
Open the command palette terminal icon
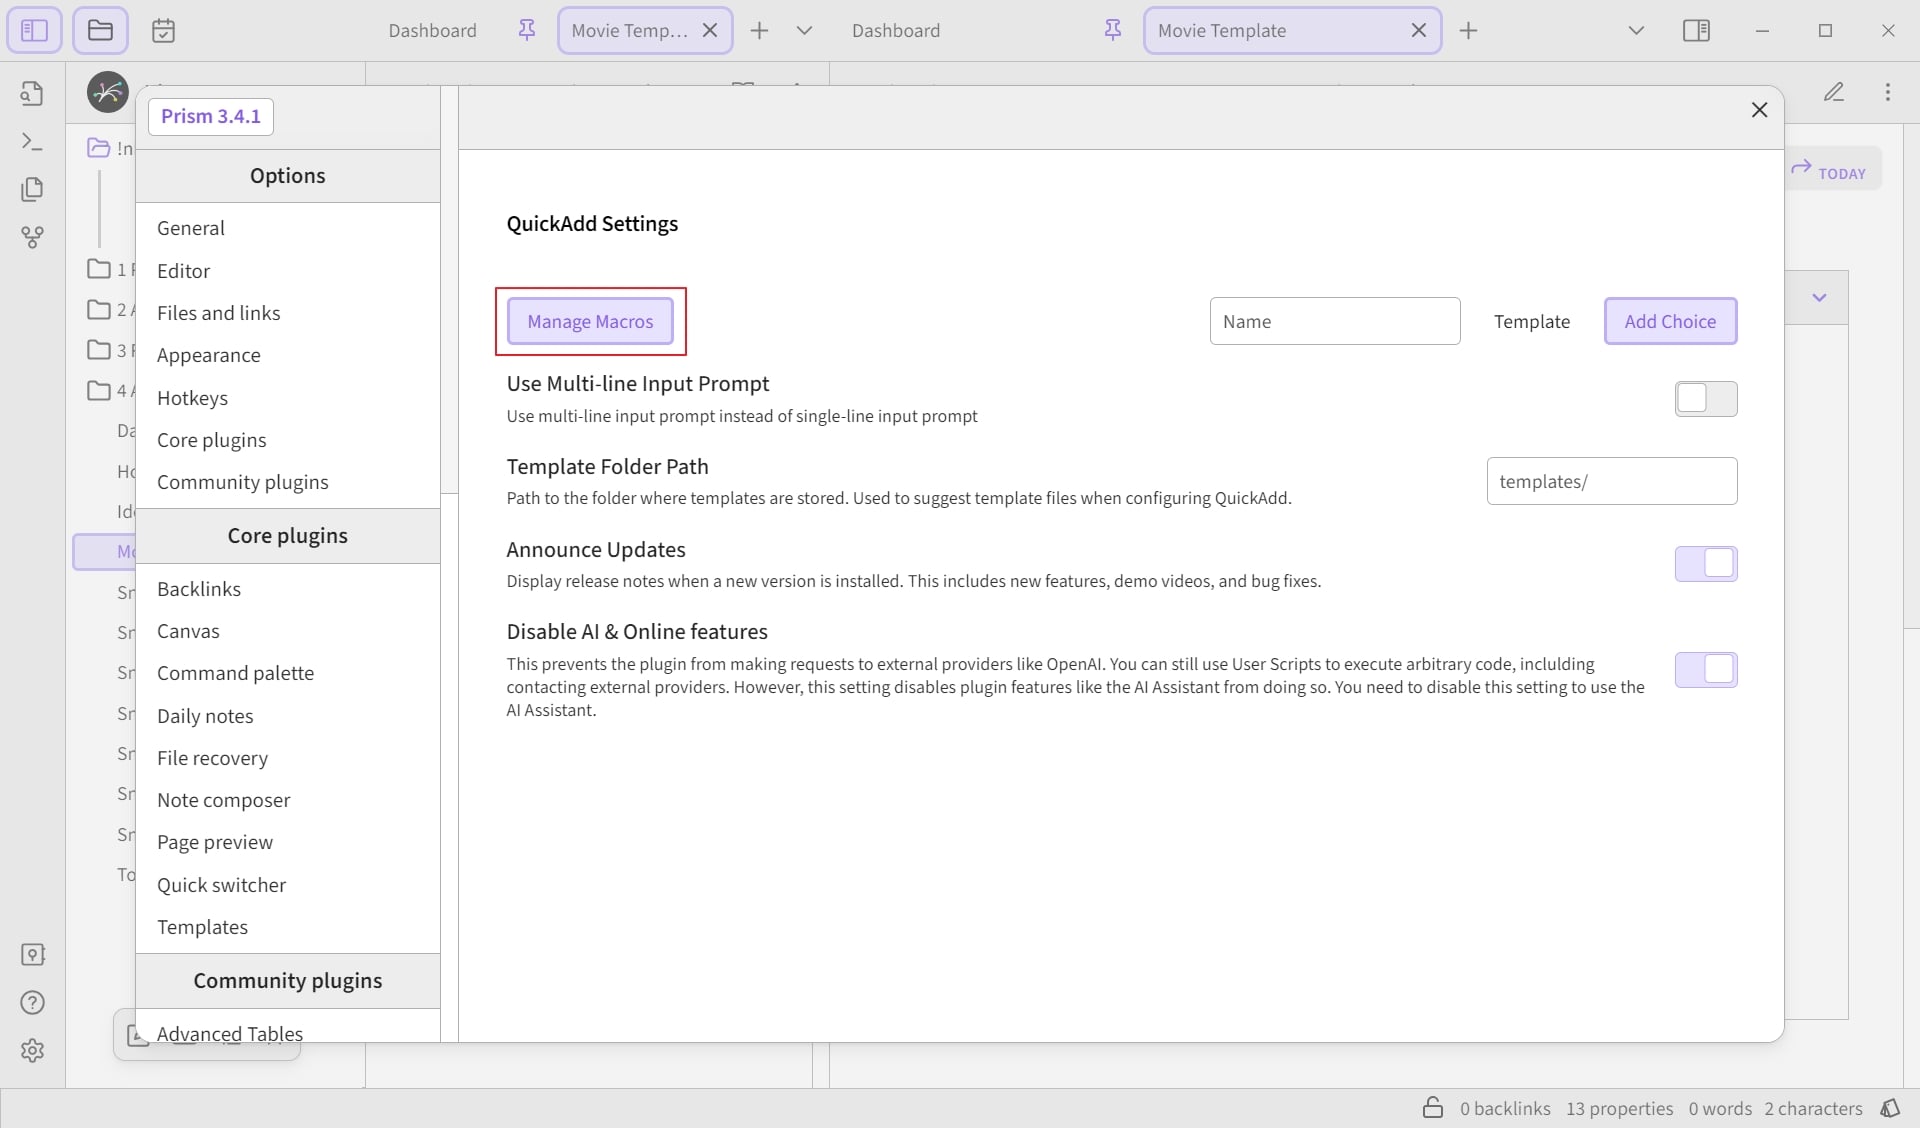(32, 142)
